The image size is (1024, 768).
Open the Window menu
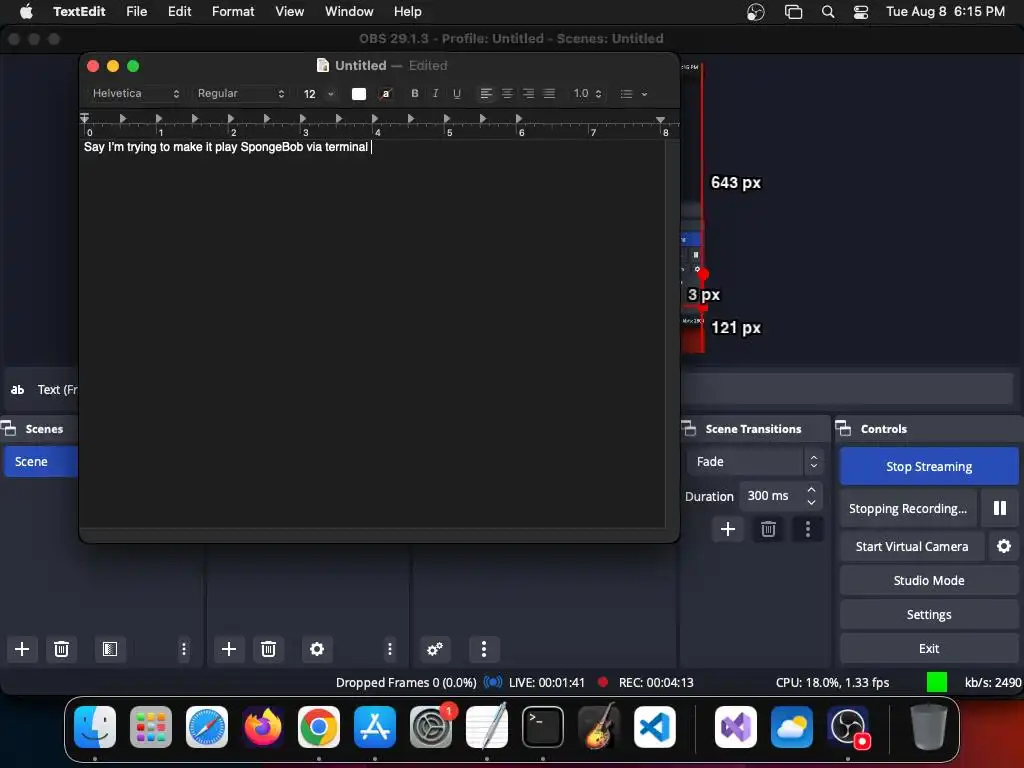(349, 11)
